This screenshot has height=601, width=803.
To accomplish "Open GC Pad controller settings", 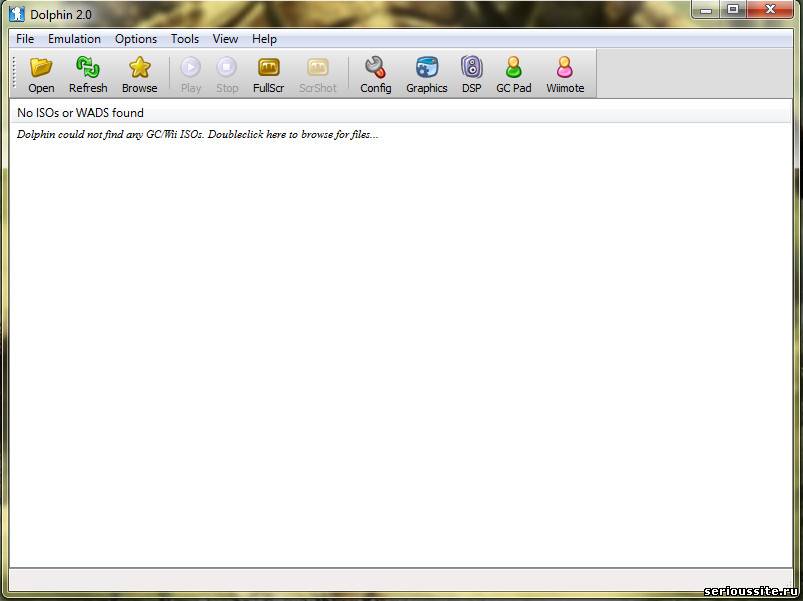I will [x=514, y=75].
